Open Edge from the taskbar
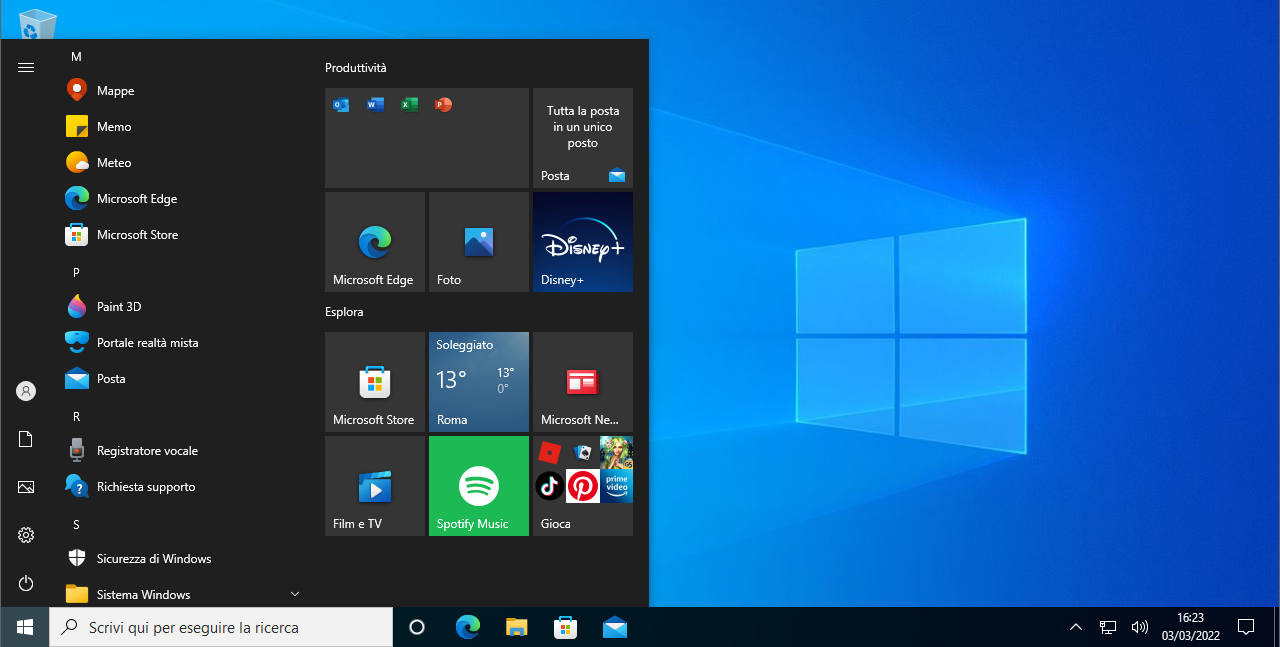 click(x=467, y=627)
